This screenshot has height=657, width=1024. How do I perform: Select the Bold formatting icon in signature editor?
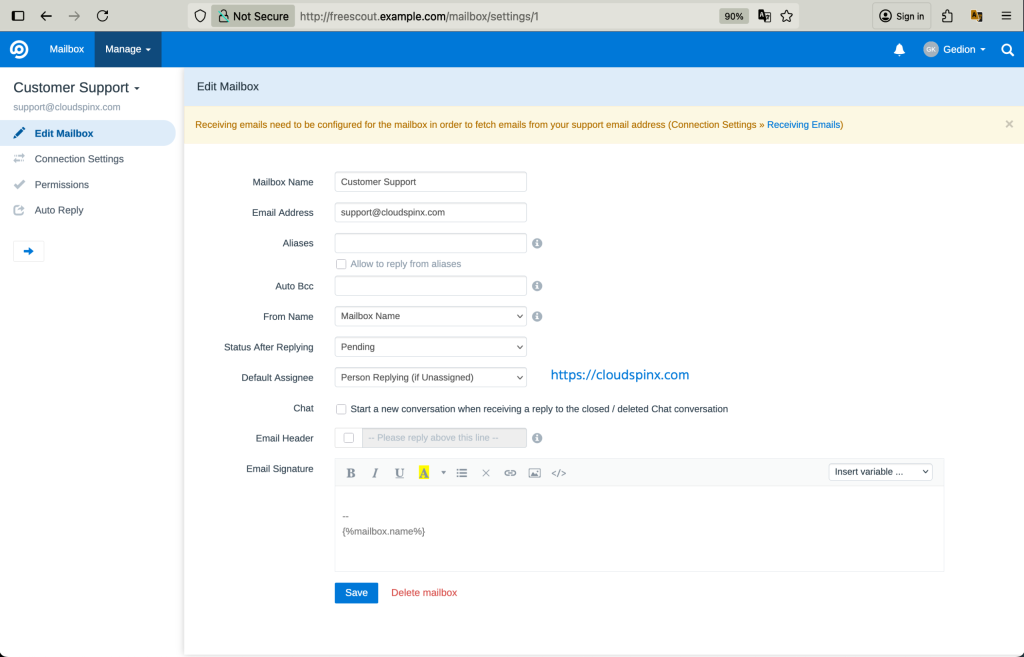(351, 472)
